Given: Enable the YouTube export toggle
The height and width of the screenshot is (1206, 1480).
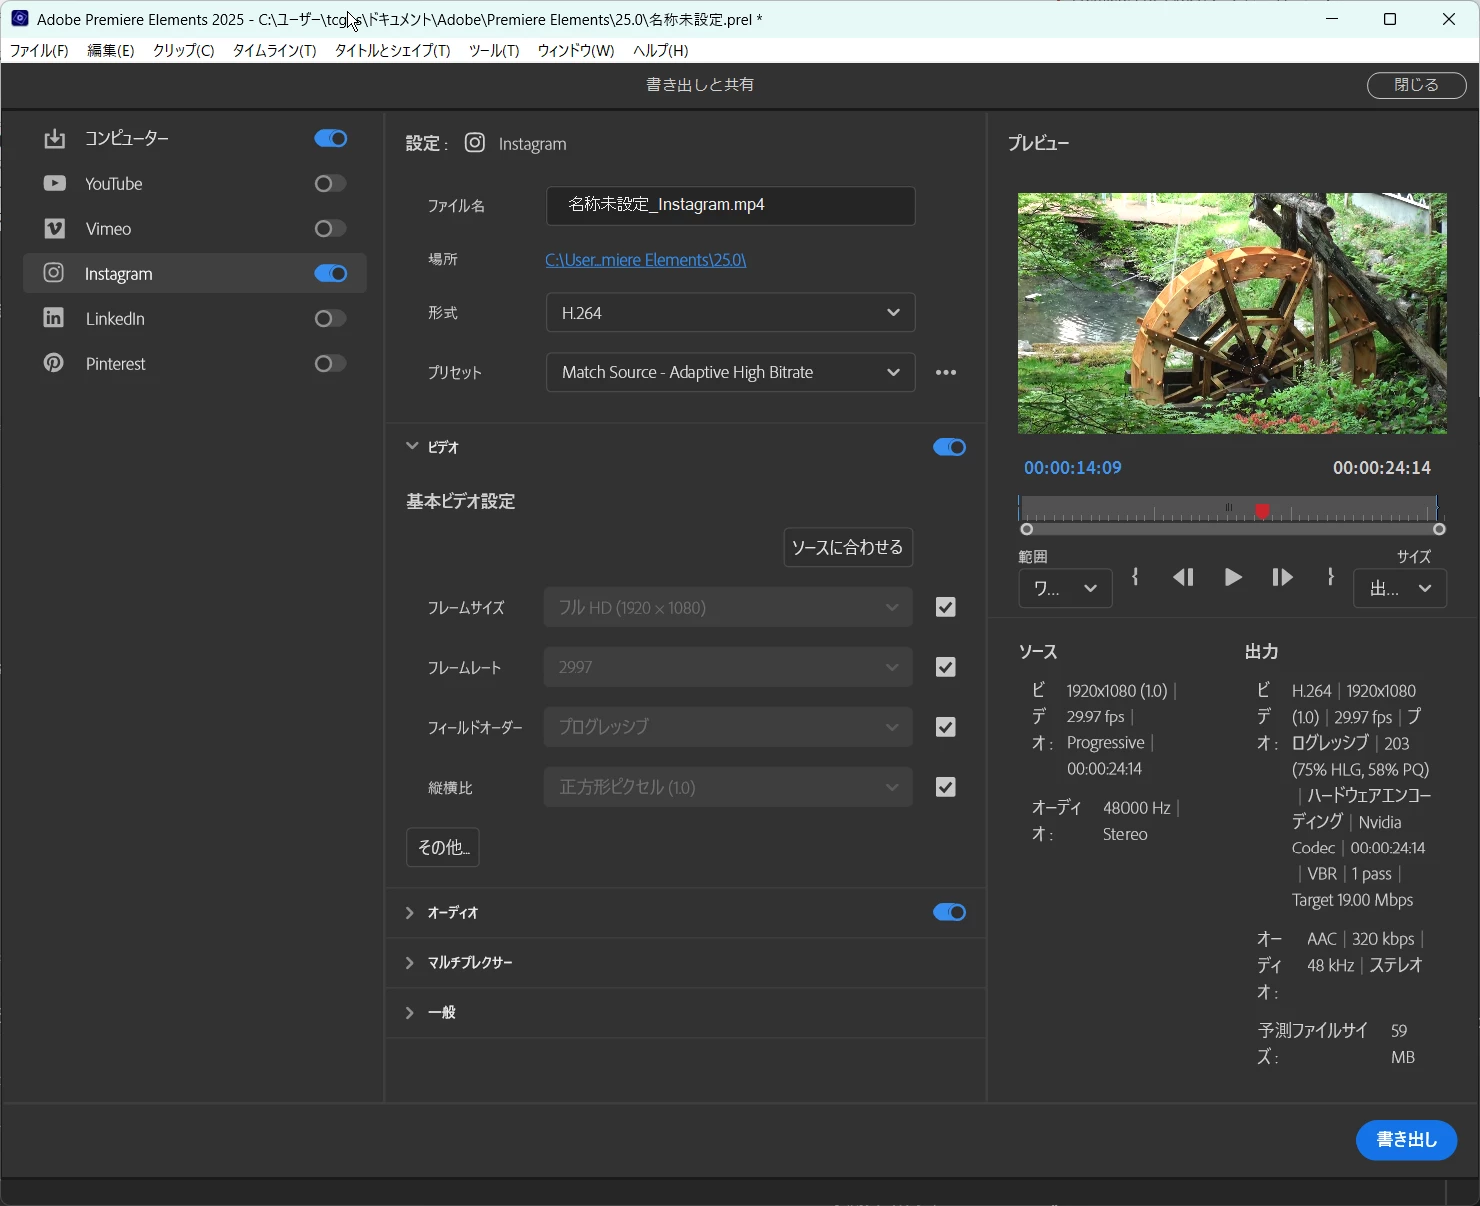Looking at the screenshot, I should coord(331,183).
